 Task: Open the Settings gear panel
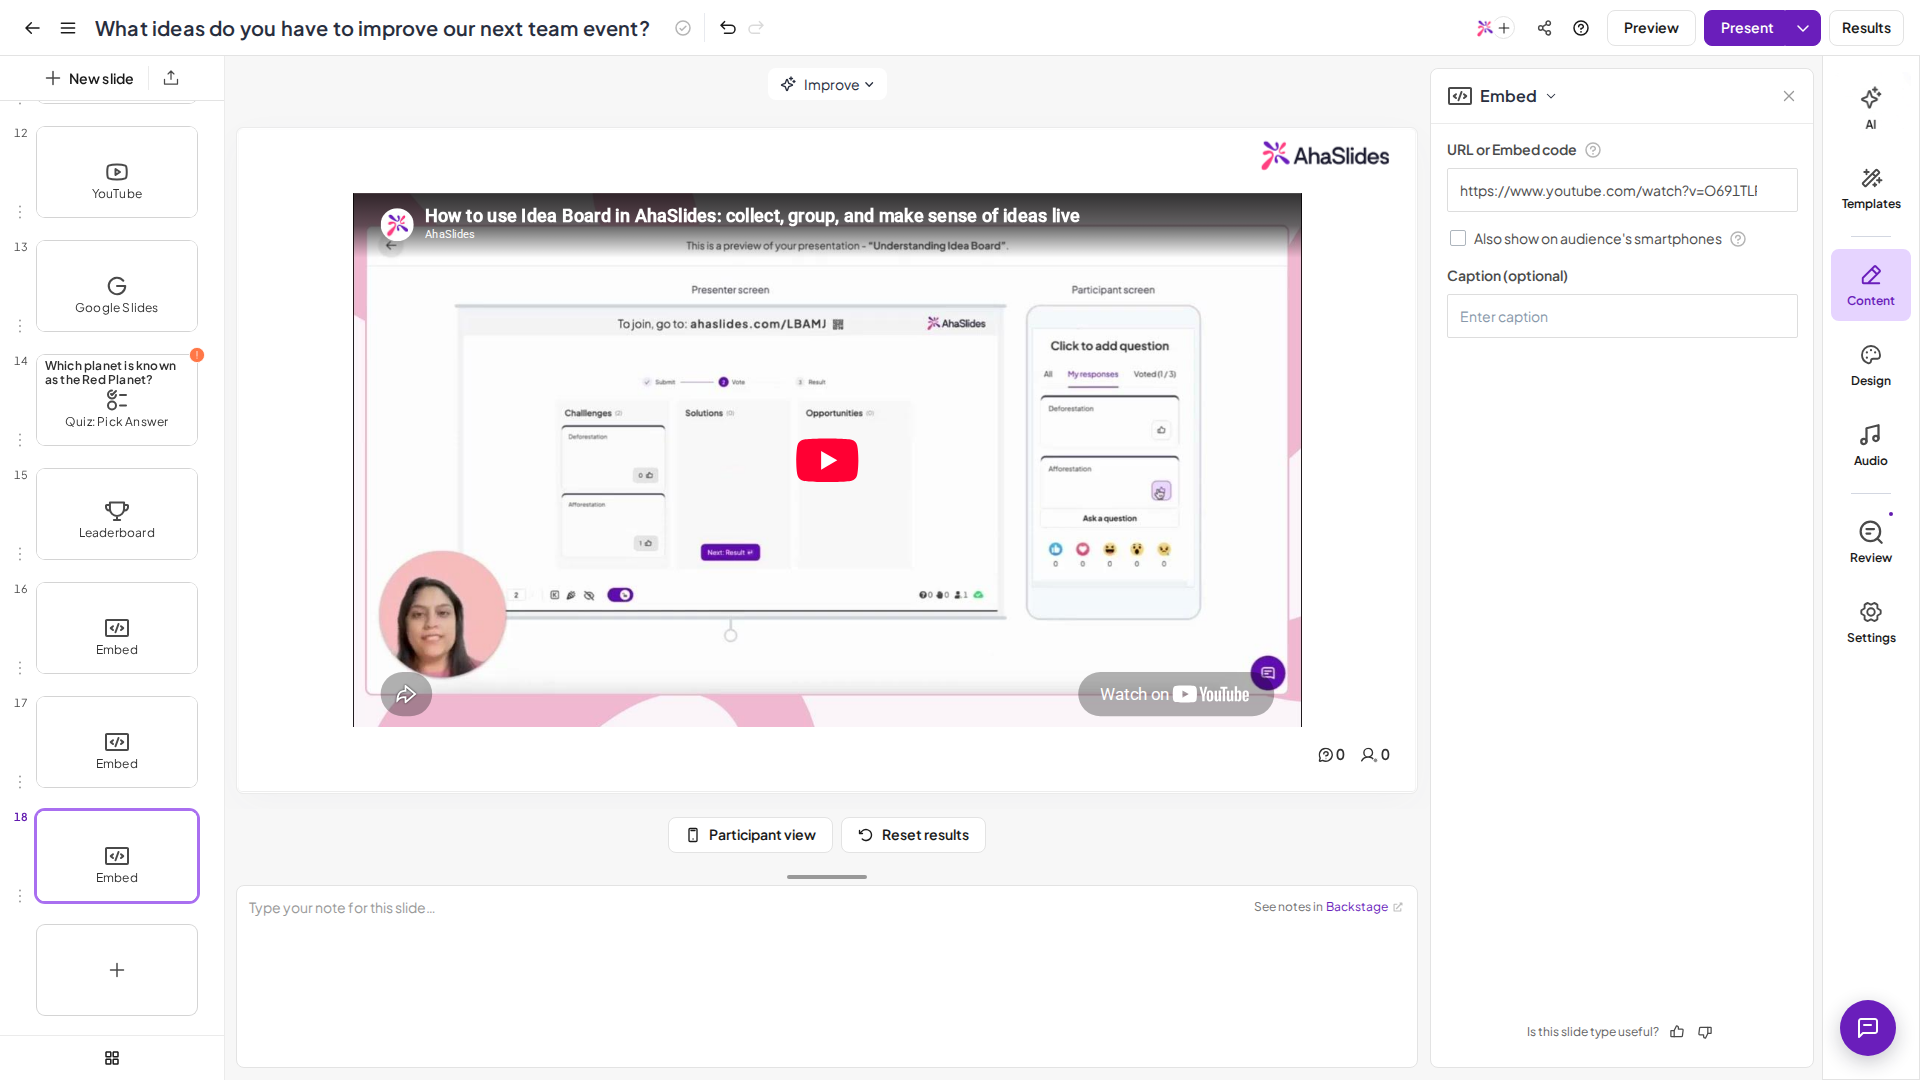click(1870, 623)
